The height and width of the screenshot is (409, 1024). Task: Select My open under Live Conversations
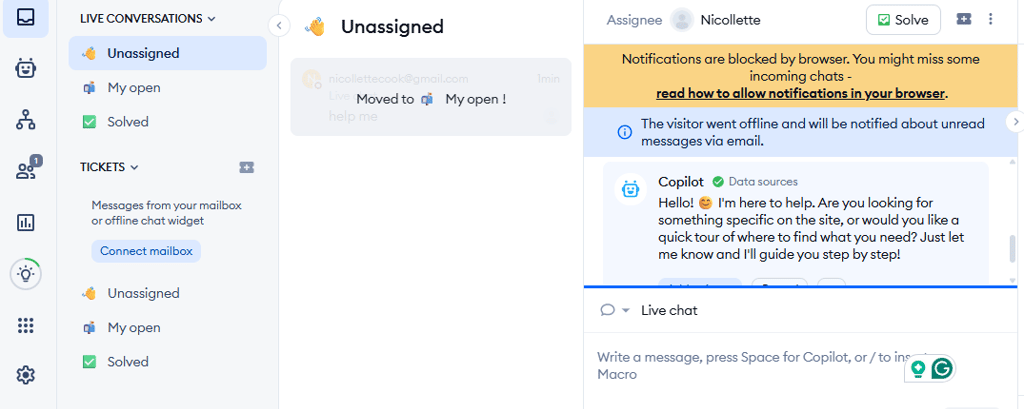(x=133, y=88)
